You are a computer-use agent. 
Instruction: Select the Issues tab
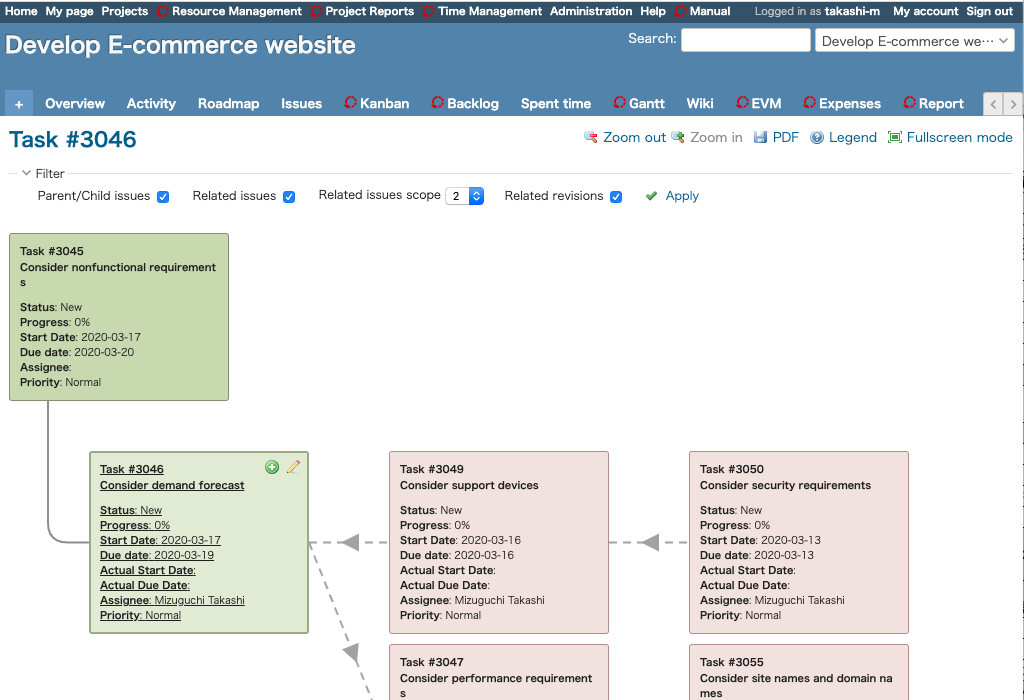[302, 104]
